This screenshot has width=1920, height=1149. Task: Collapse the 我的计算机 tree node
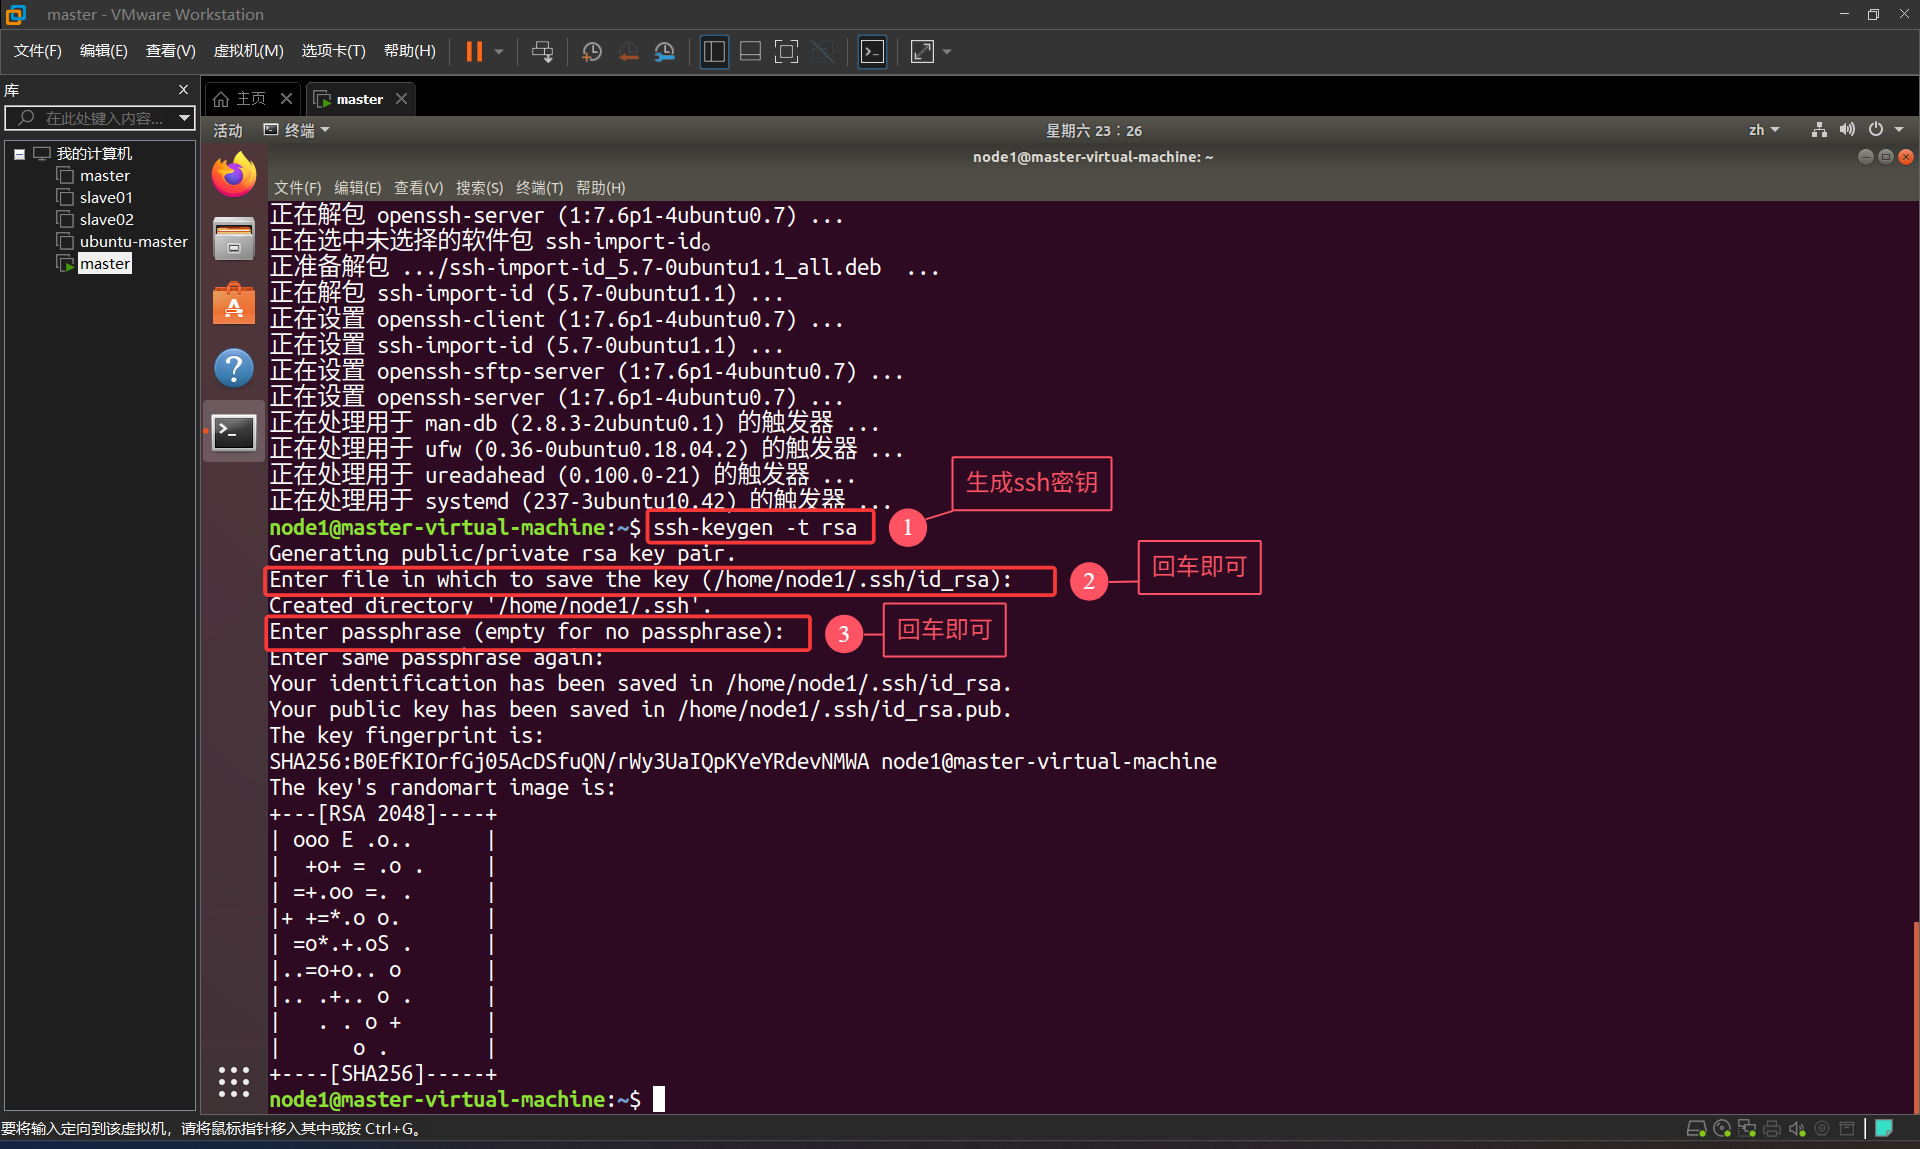(18, 153)
